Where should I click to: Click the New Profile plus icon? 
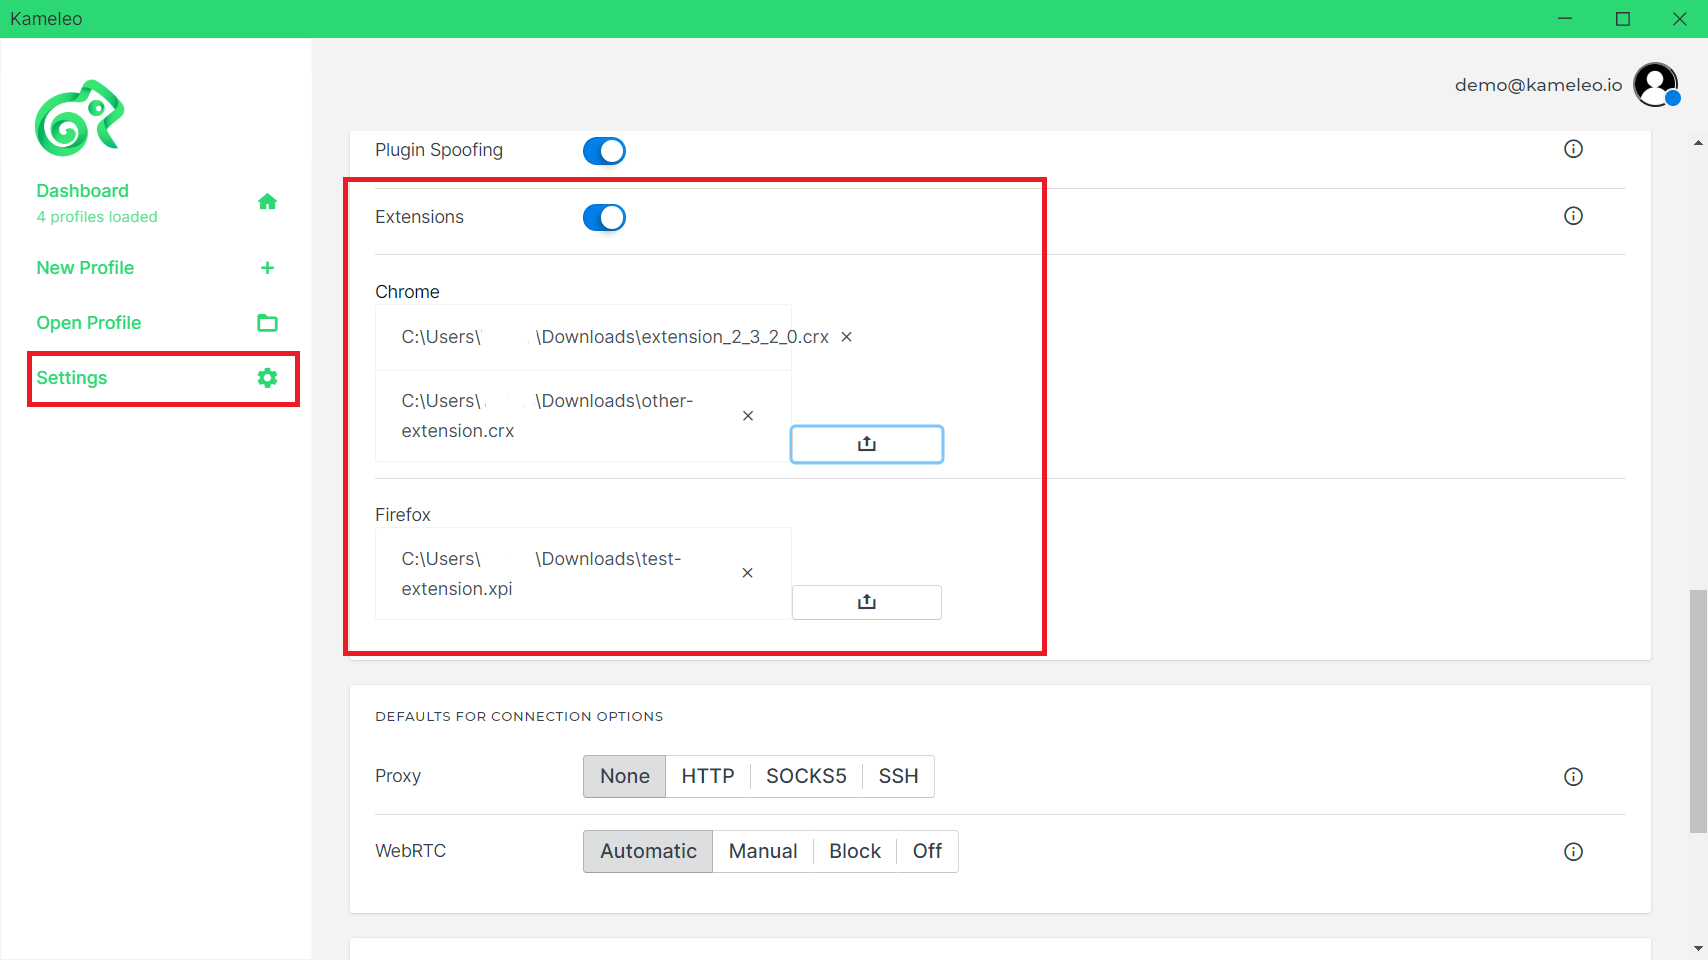click(267, 268)
